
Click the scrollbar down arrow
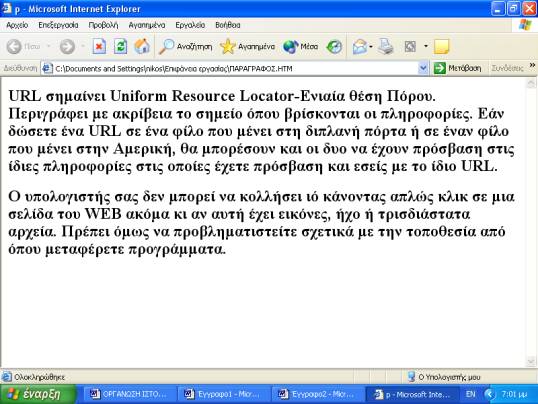(x=530, y=361)
